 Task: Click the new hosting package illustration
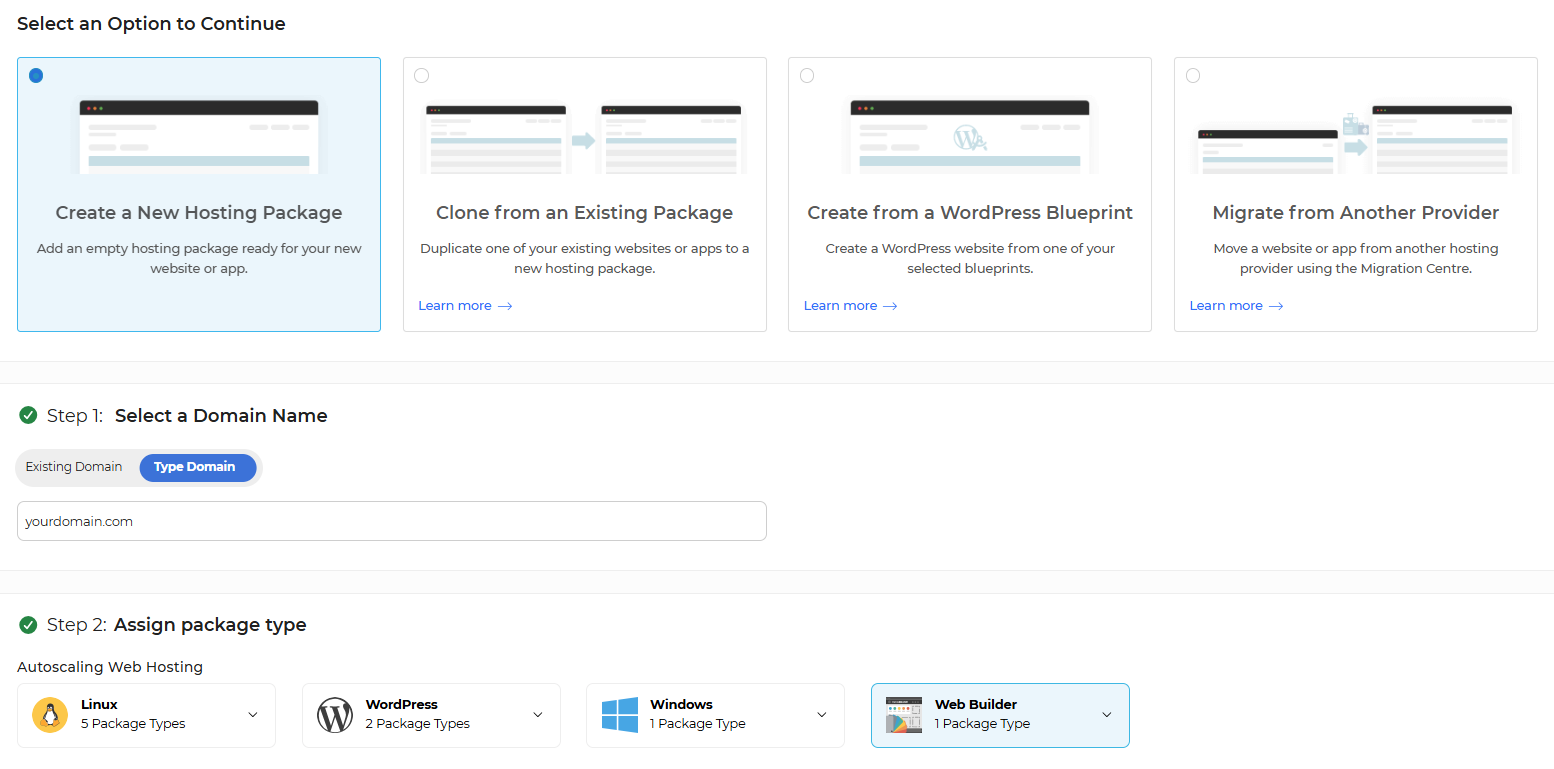pos(199,136)
